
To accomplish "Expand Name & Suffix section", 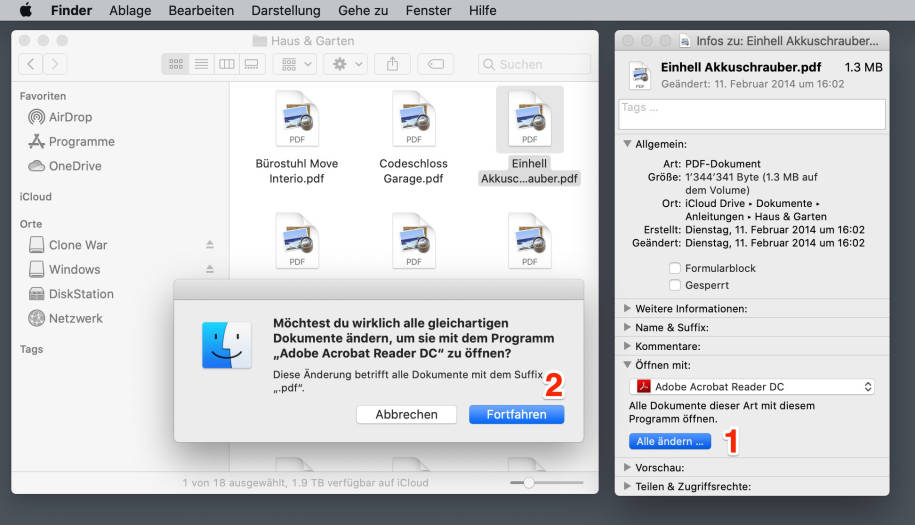I will 627,327.
